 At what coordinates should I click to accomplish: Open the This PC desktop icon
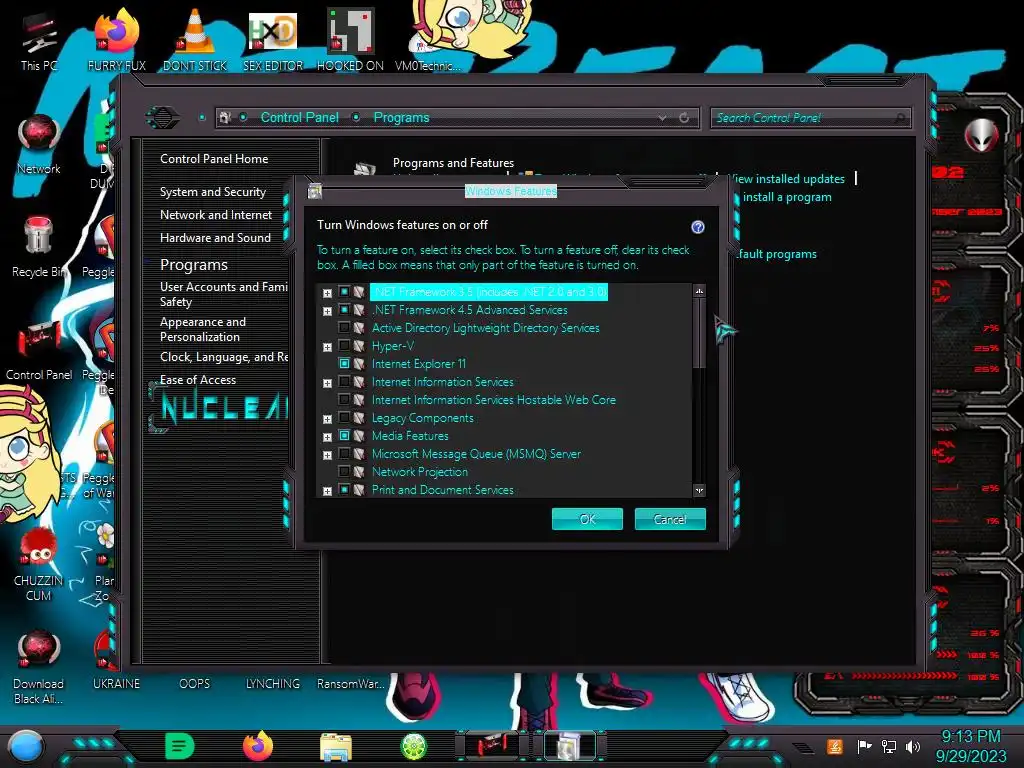click(x=38, y=40)
